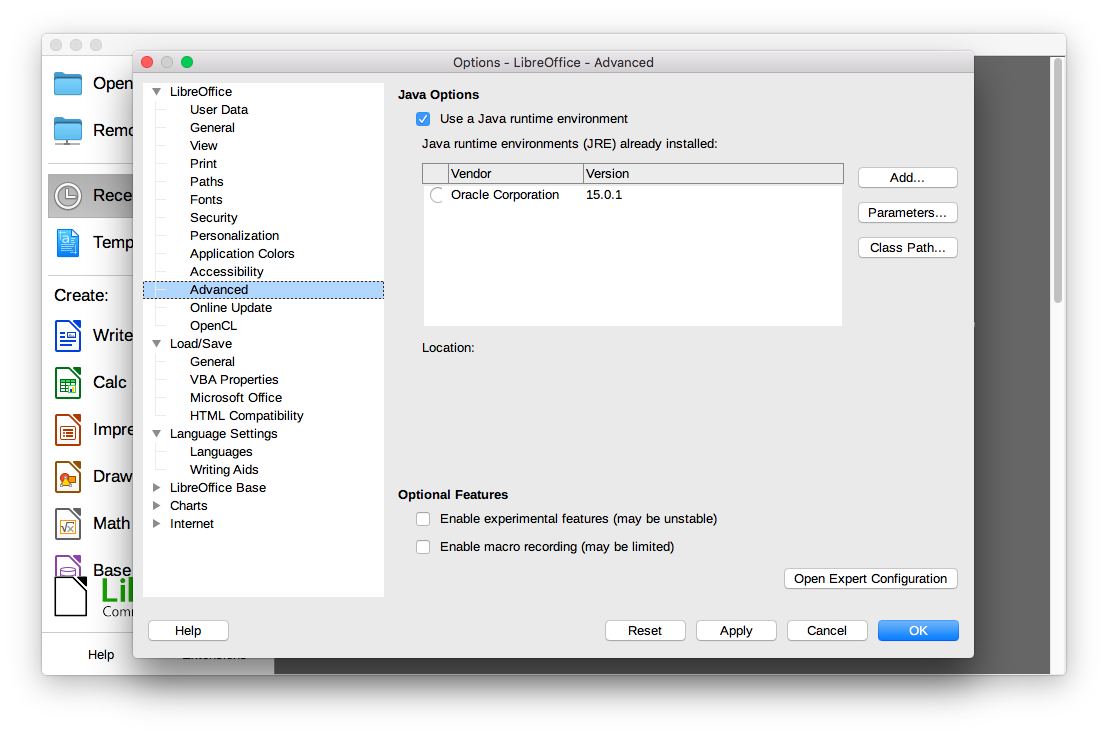This screenshot has width=1108, height=738.
Task: Expand the Internet tree node
Action: (157, 524)
